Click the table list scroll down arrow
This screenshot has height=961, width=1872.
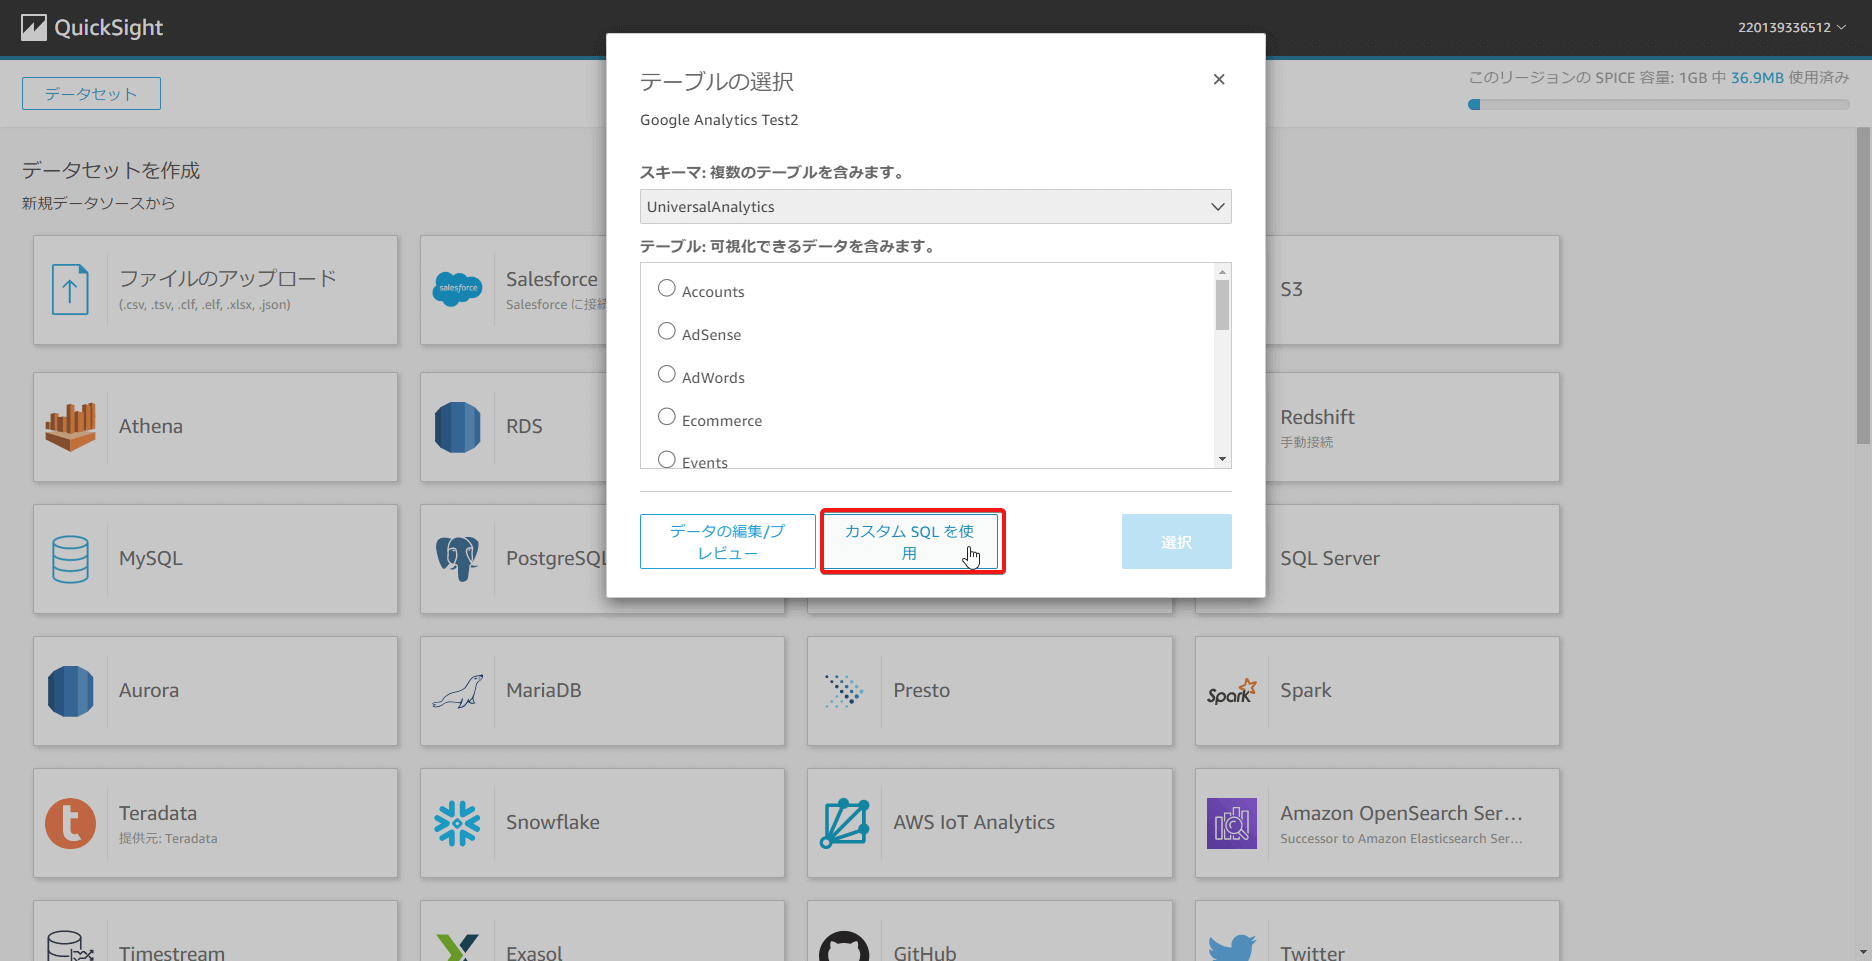[x=1222, y=459]
